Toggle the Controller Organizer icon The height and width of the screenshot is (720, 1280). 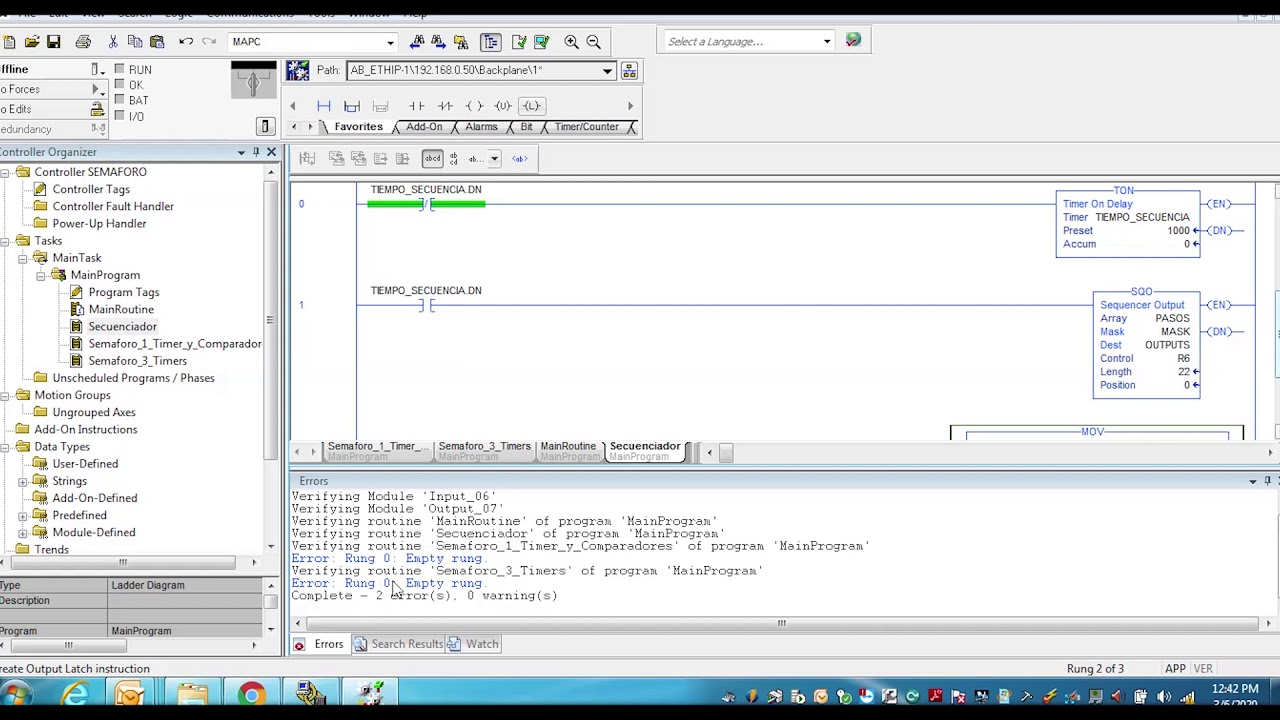click(490, 42)
